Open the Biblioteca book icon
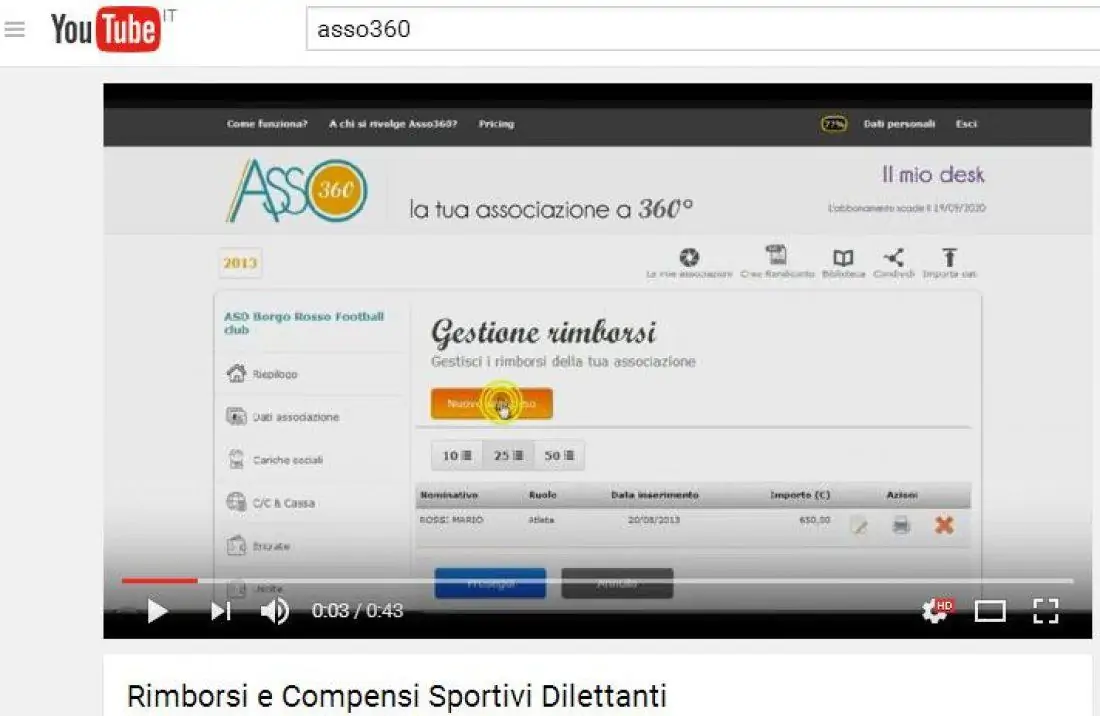This screenshot has height=716, width=1100. [843, 263]
